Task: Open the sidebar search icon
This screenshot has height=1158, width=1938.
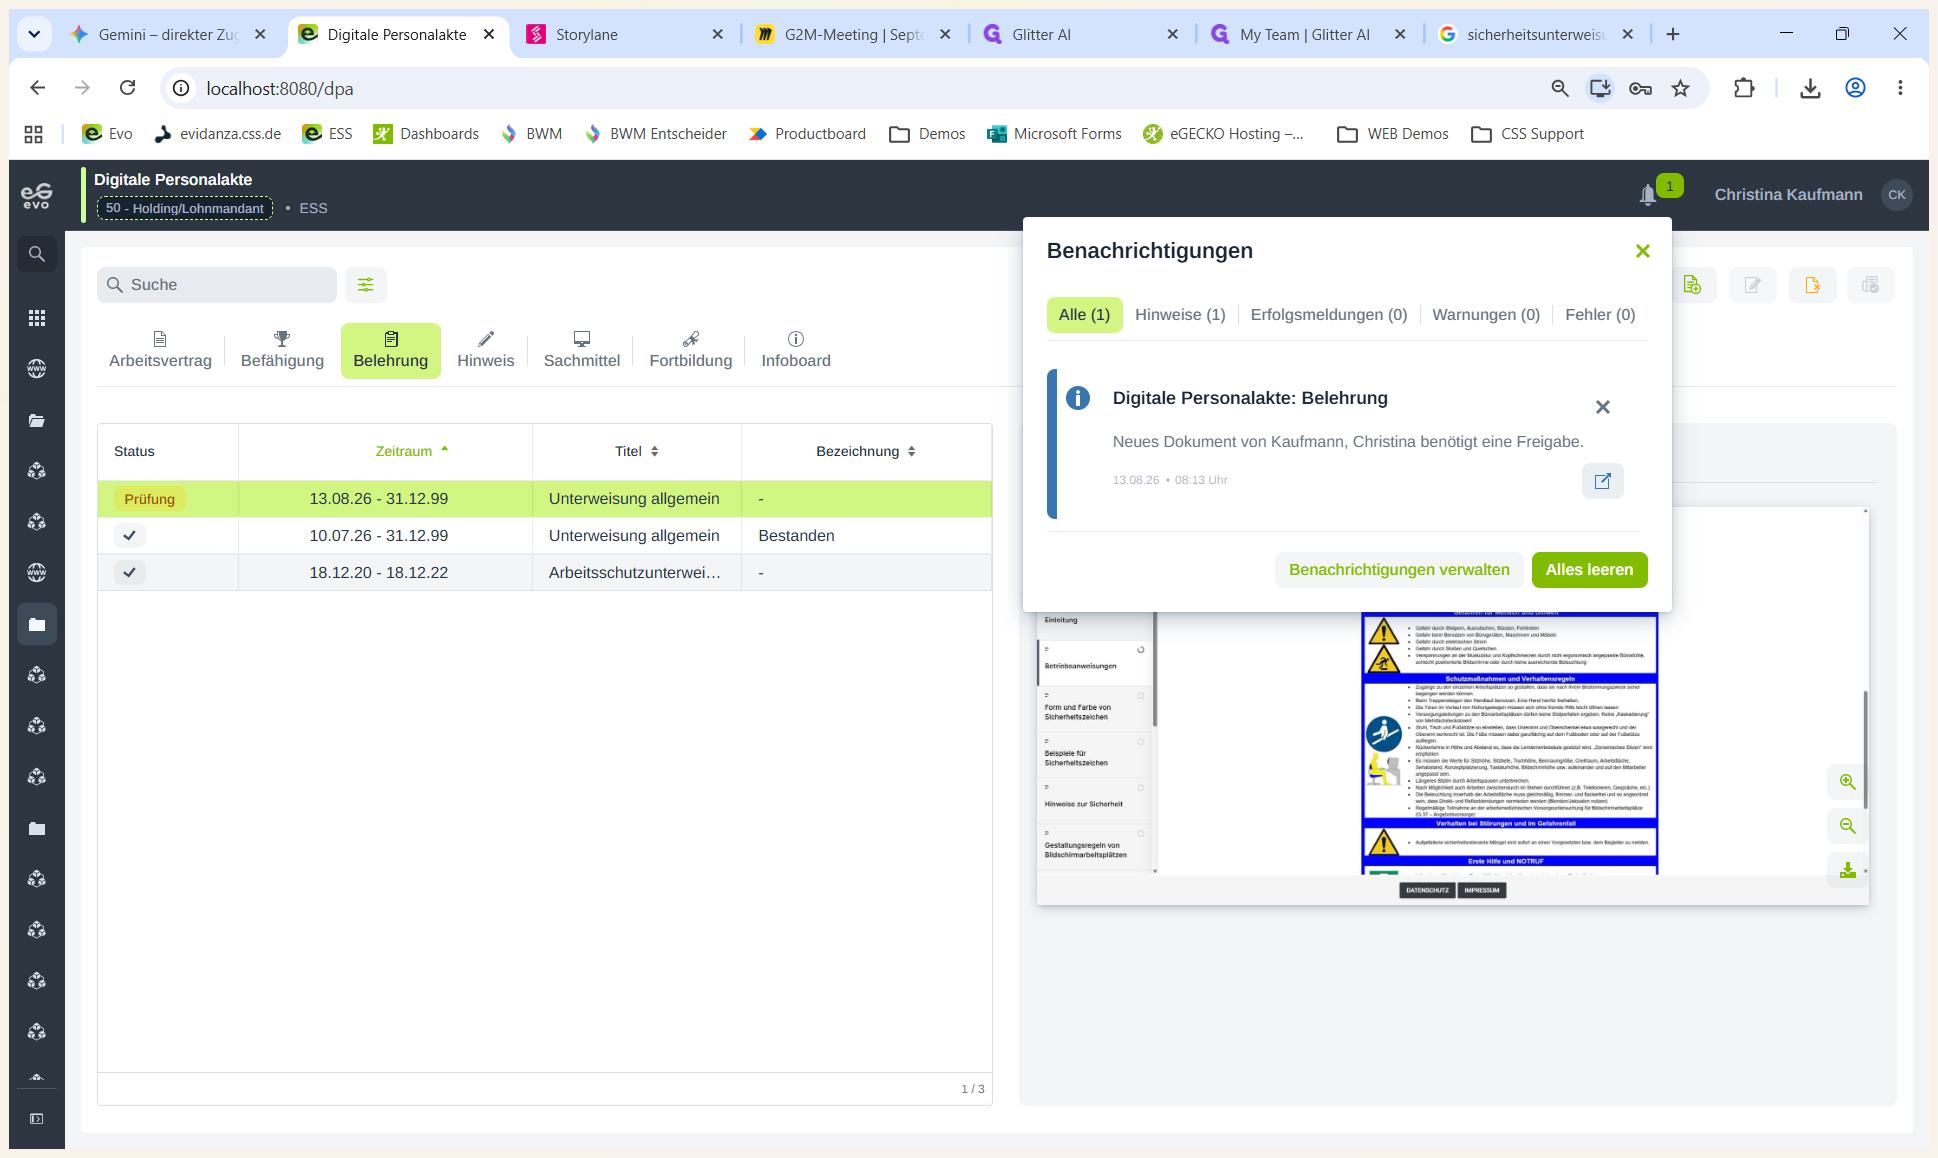Action: click(37, 254)
